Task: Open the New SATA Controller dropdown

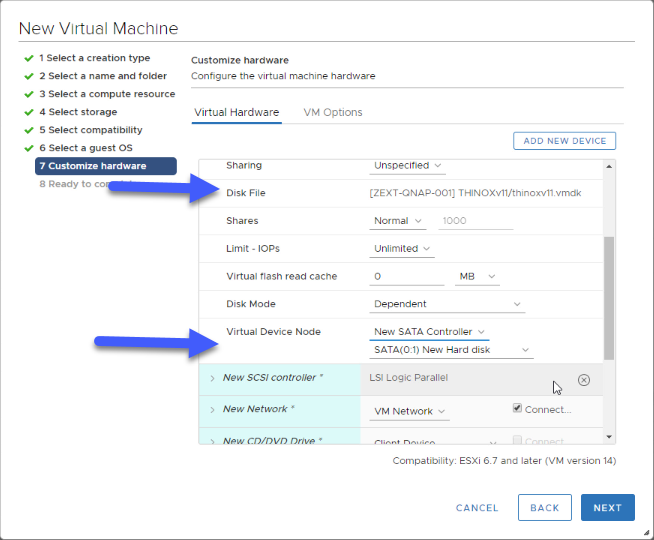Action: (429, 332)
